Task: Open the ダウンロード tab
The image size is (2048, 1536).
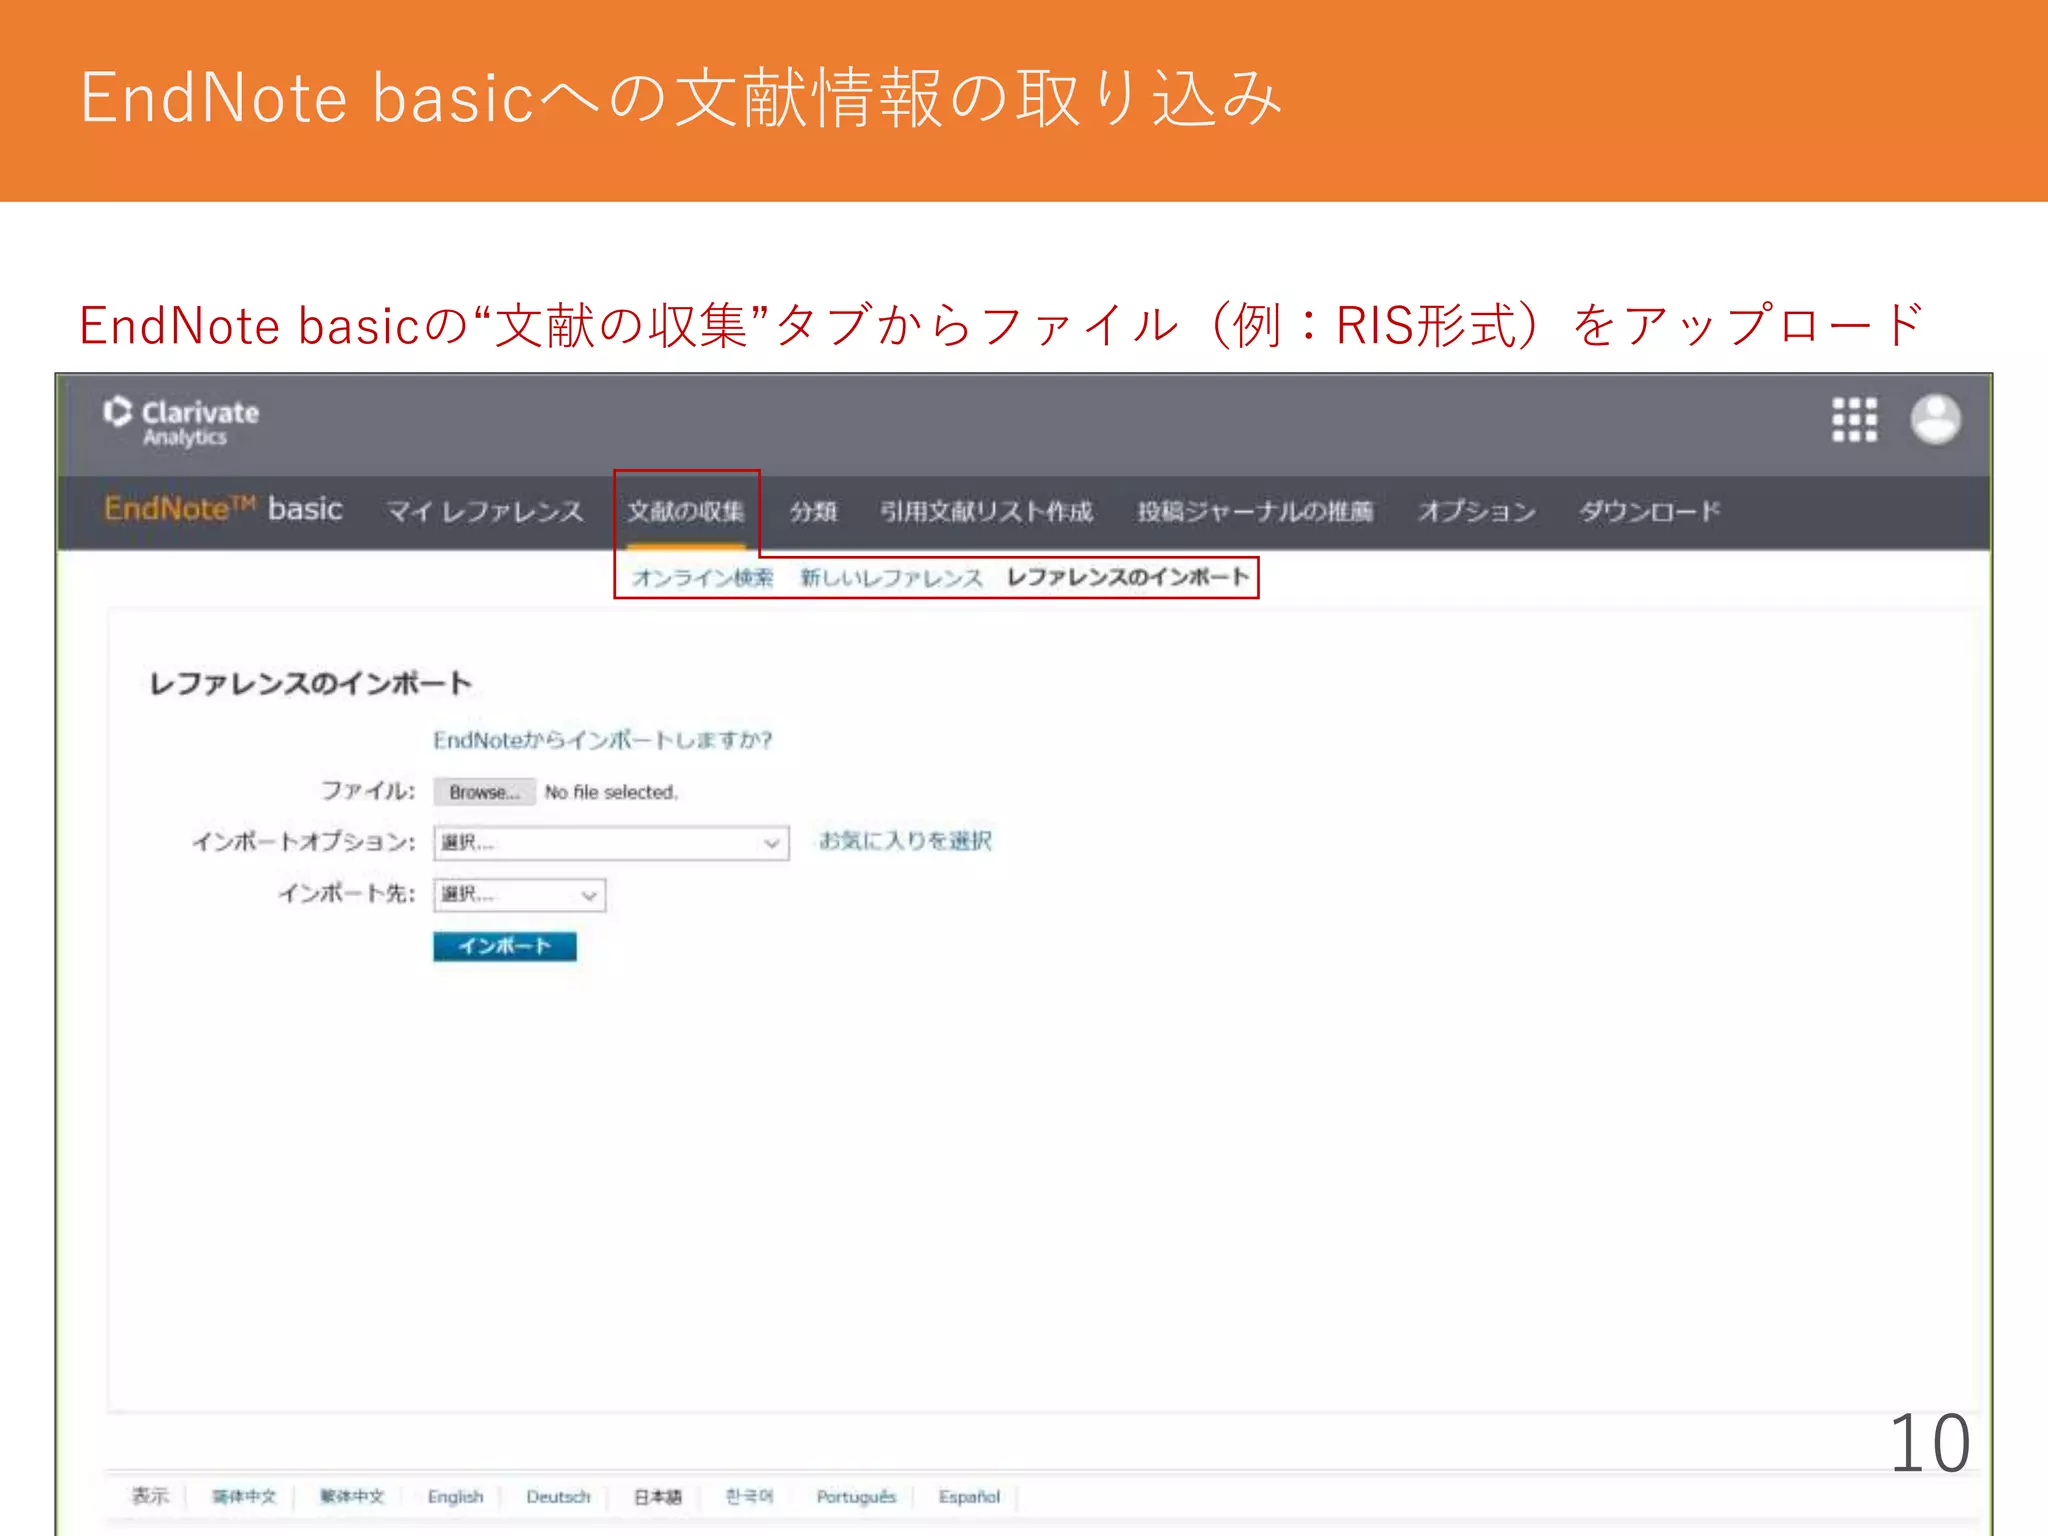Action: 1649,512
